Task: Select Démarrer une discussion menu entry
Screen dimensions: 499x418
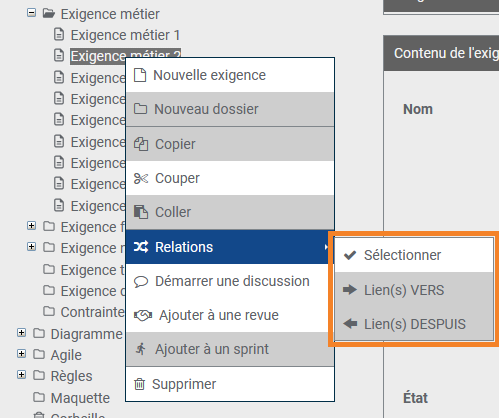Action: [230, 281]
